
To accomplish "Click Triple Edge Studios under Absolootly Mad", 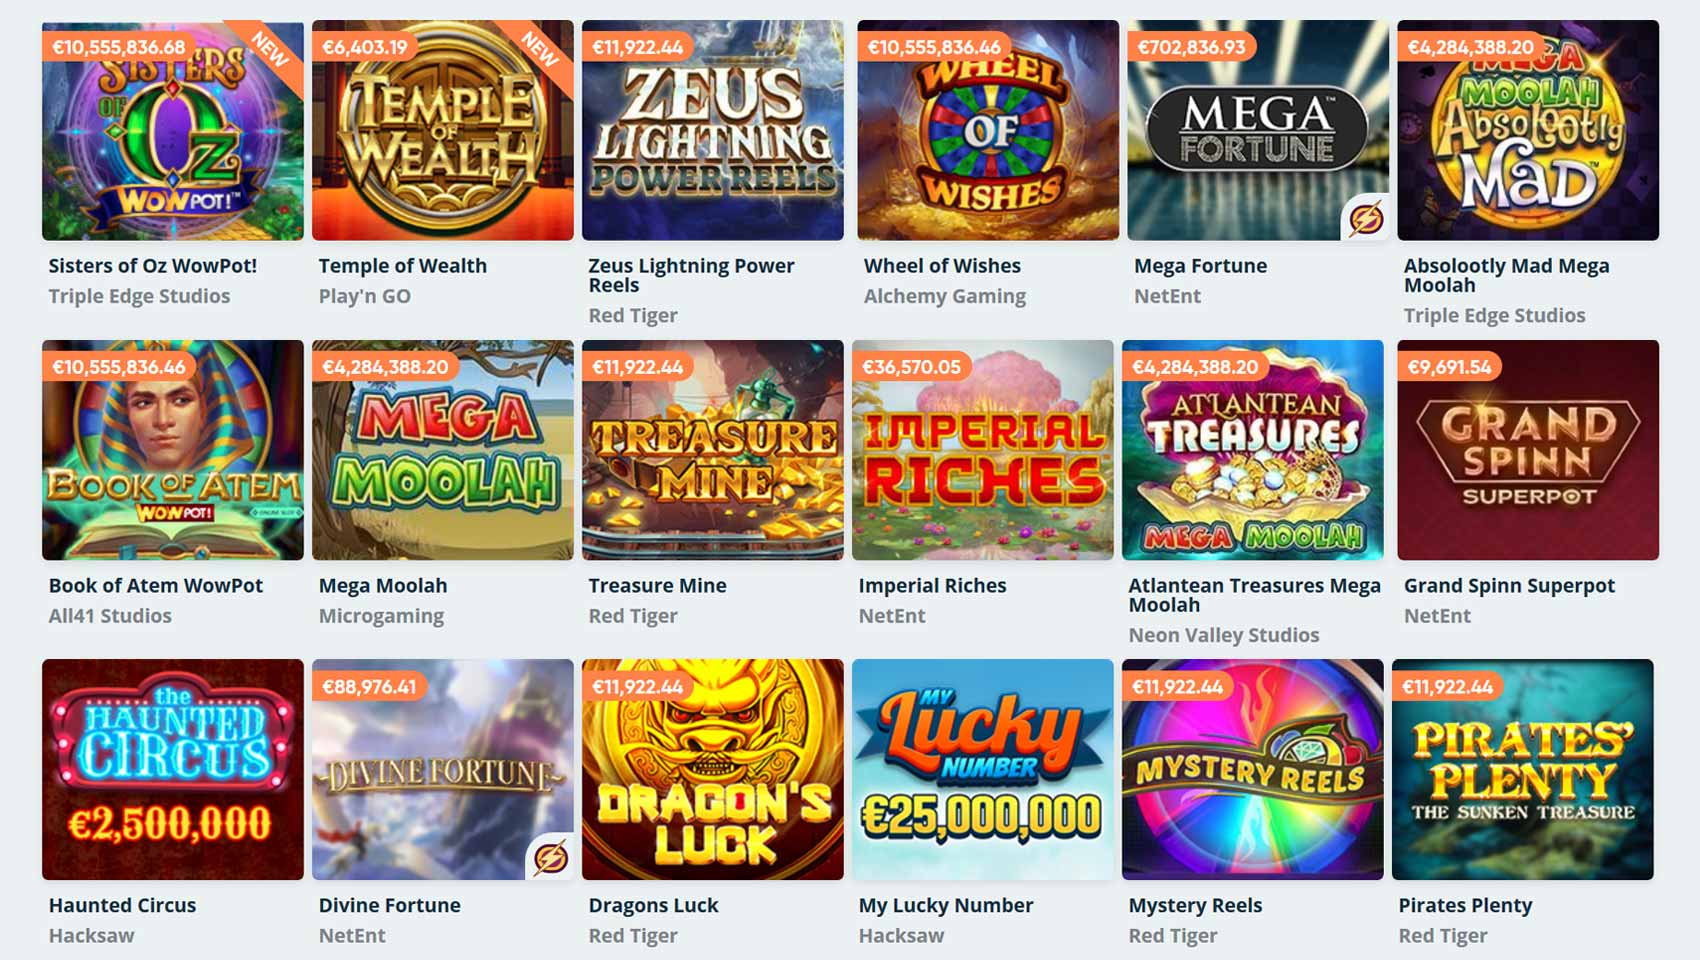I will (1494, 316).
